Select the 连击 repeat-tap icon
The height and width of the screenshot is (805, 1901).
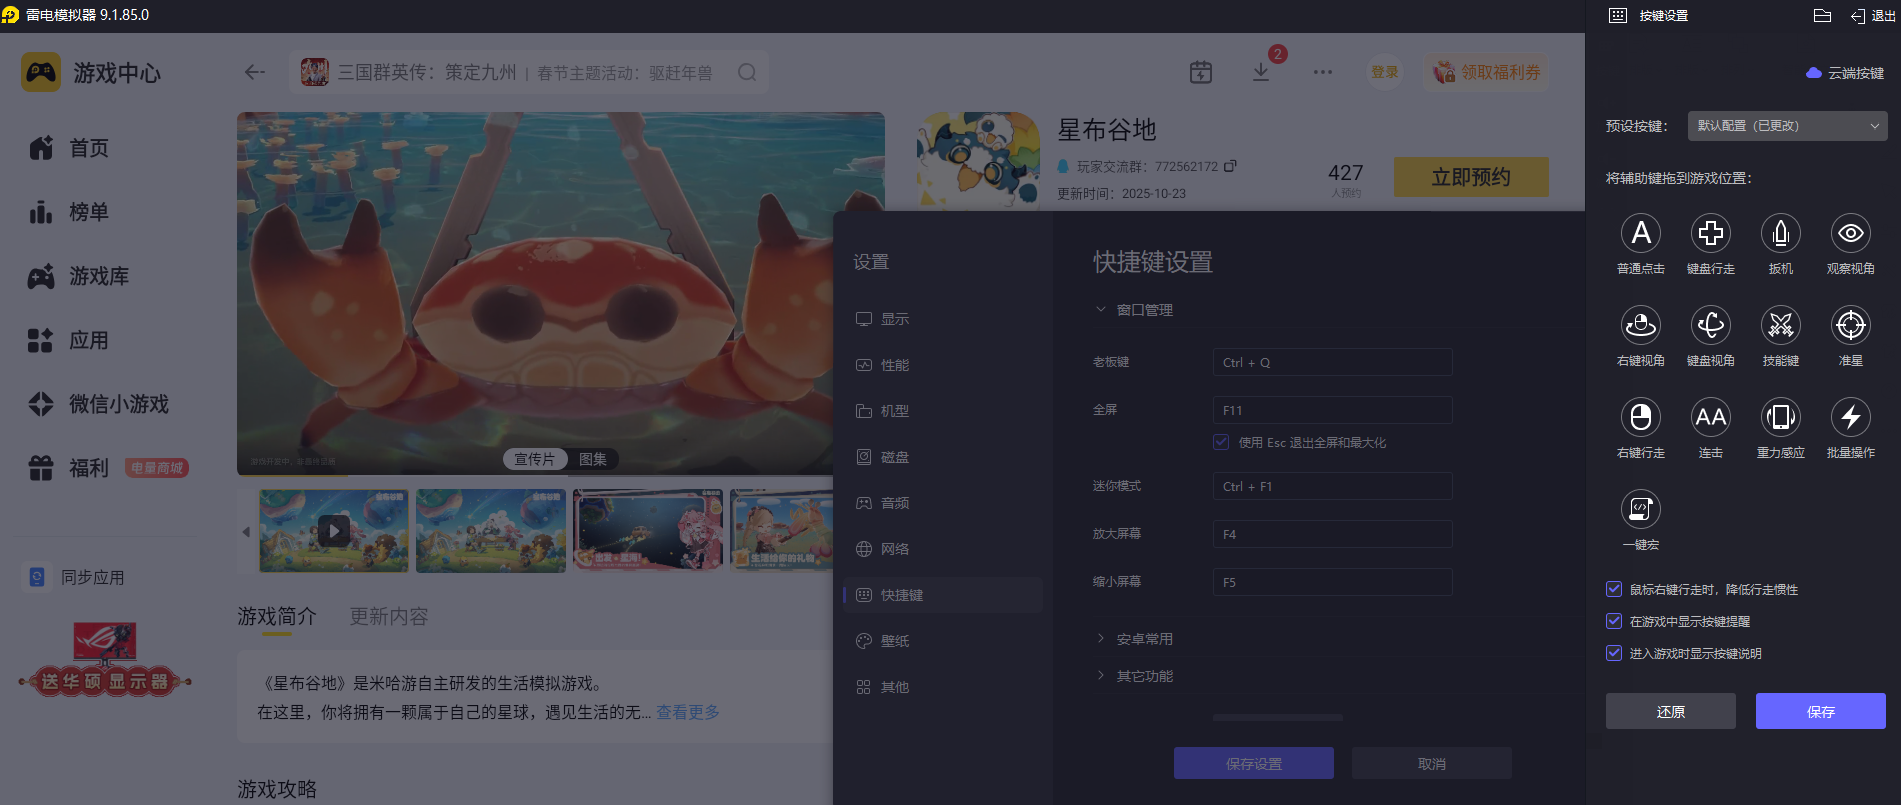point(1711,417)
